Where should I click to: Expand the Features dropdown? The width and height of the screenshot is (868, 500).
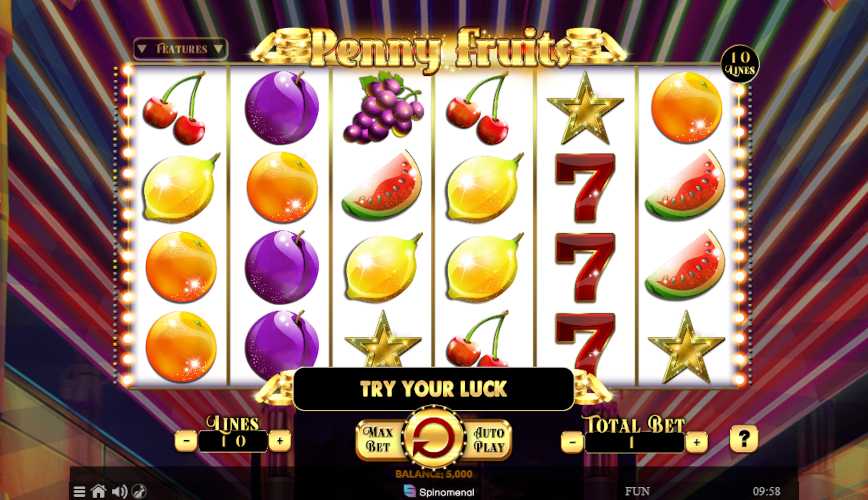[x=180, y=49]
